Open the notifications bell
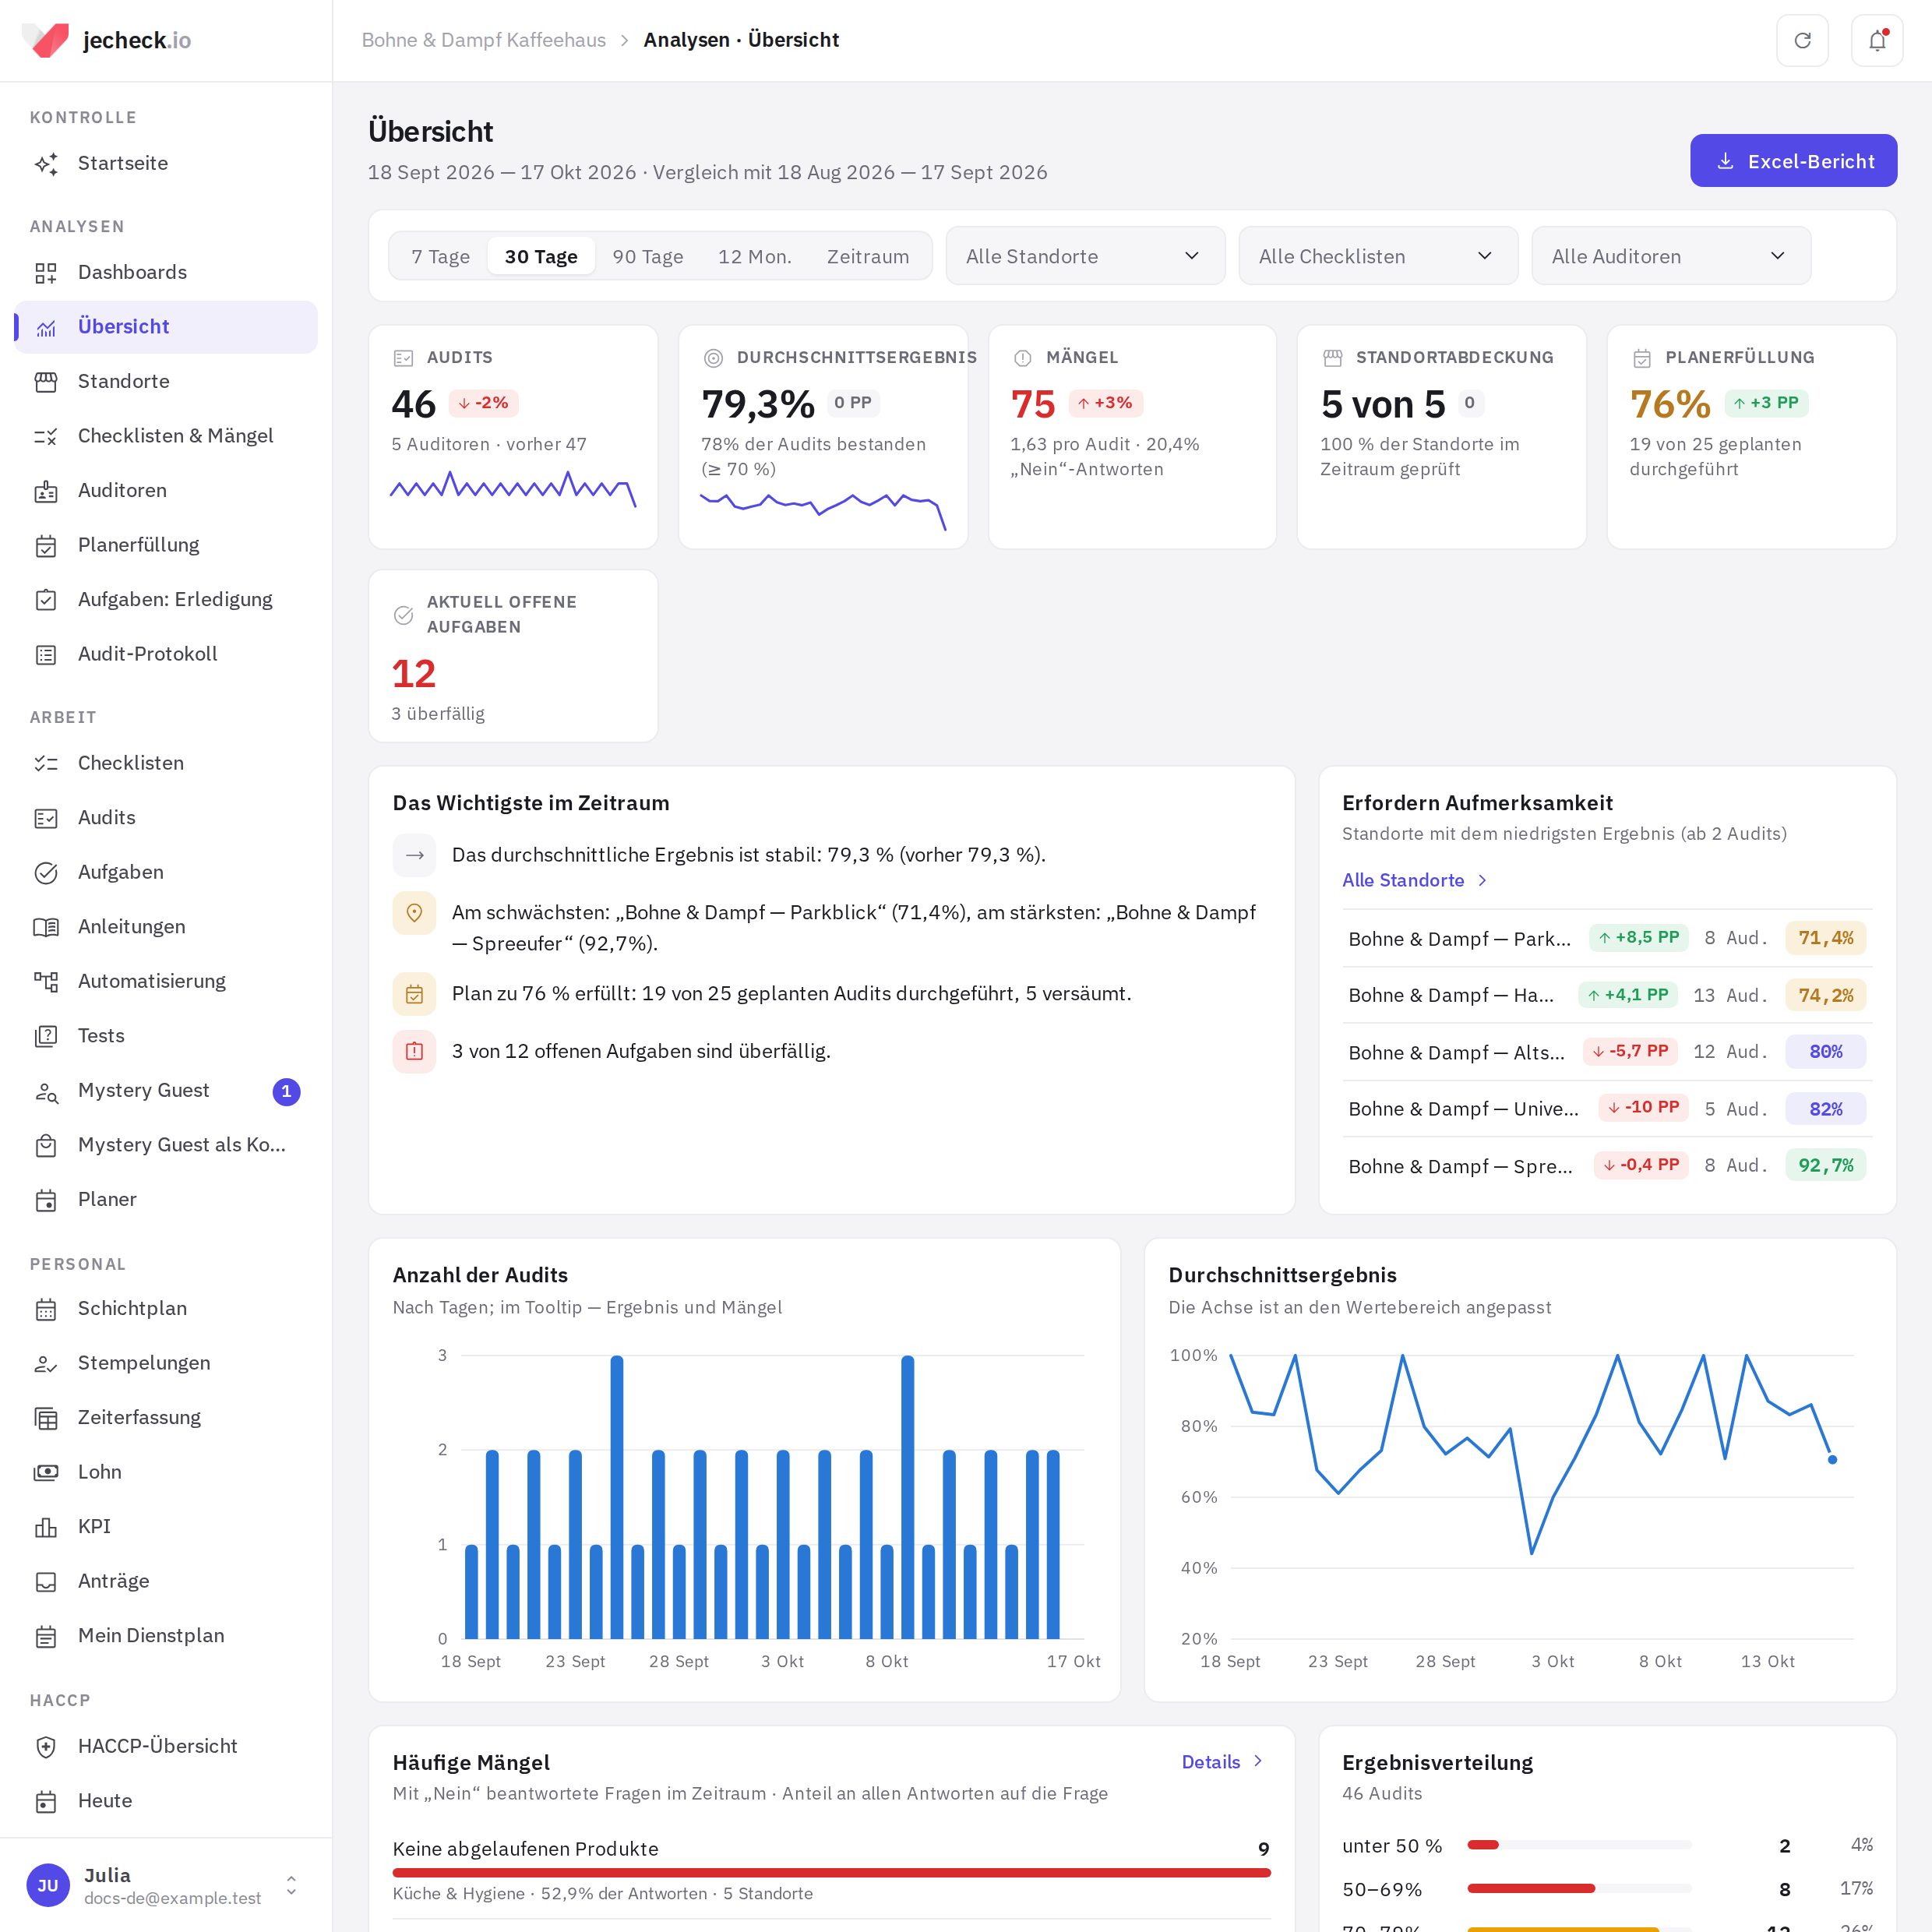 tap(1876, 40)
